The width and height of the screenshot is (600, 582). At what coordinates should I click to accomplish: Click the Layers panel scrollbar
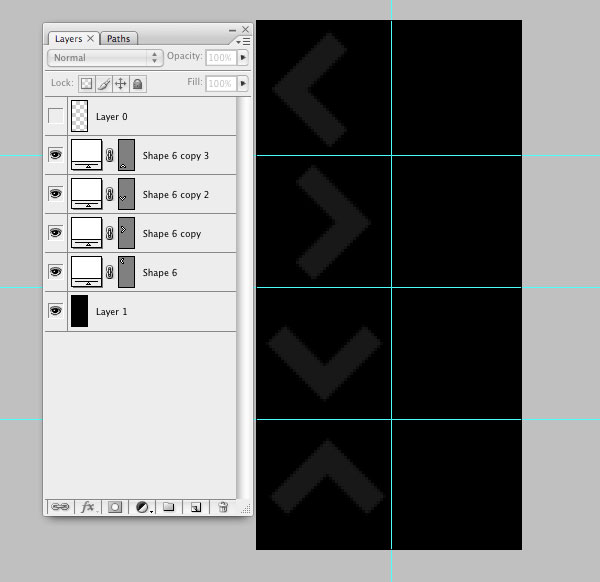point(245,298)
